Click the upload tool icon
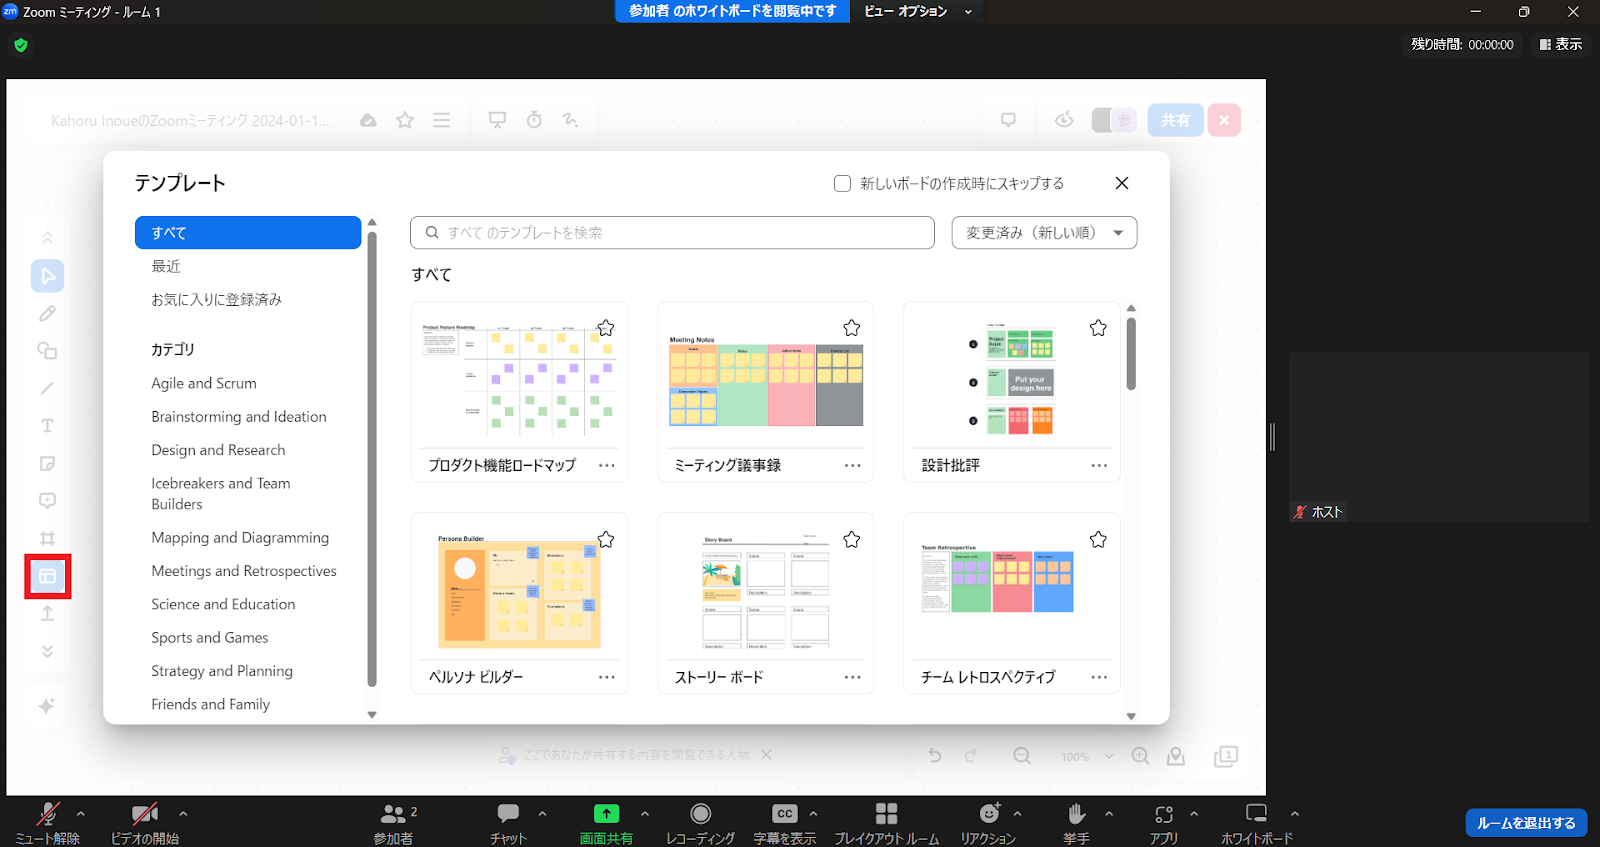The image size is (1600, 847). (48, 614)
